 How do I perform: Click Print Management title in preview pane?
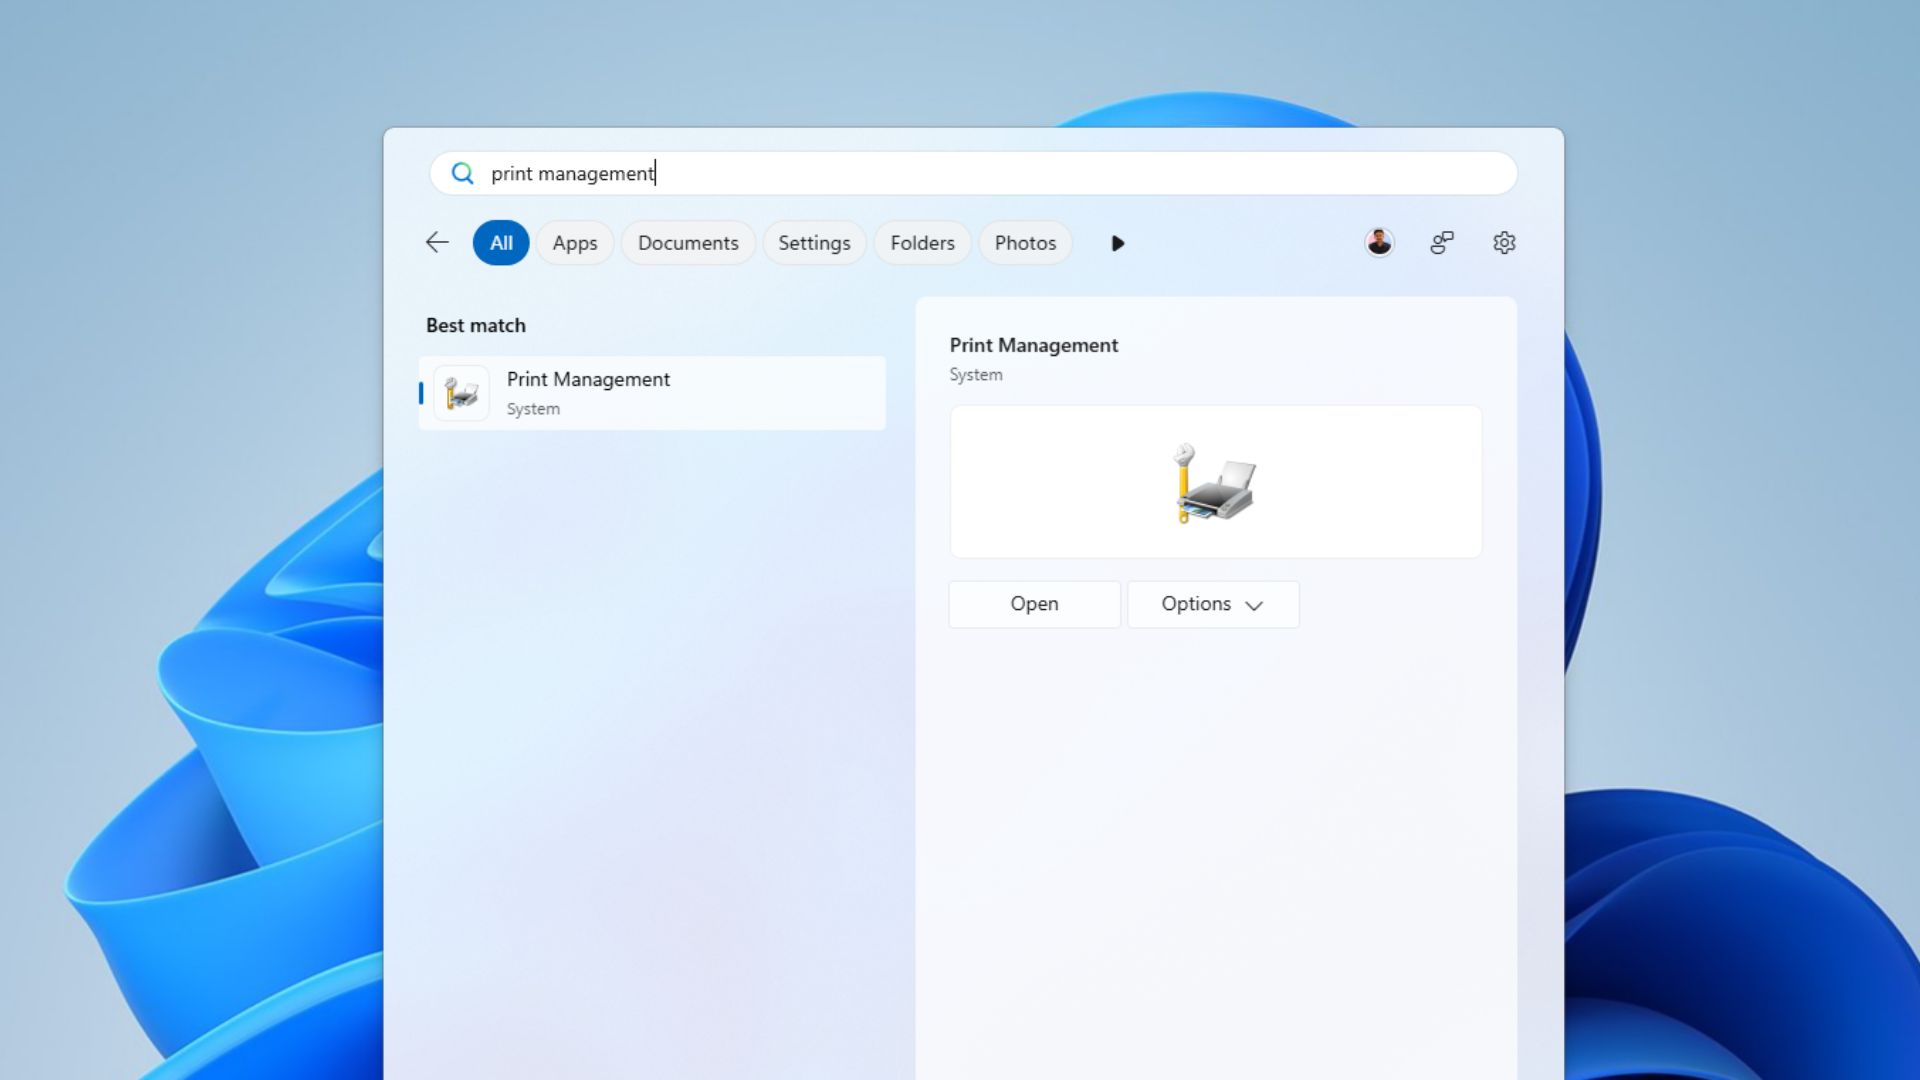tap(1034, 345)
